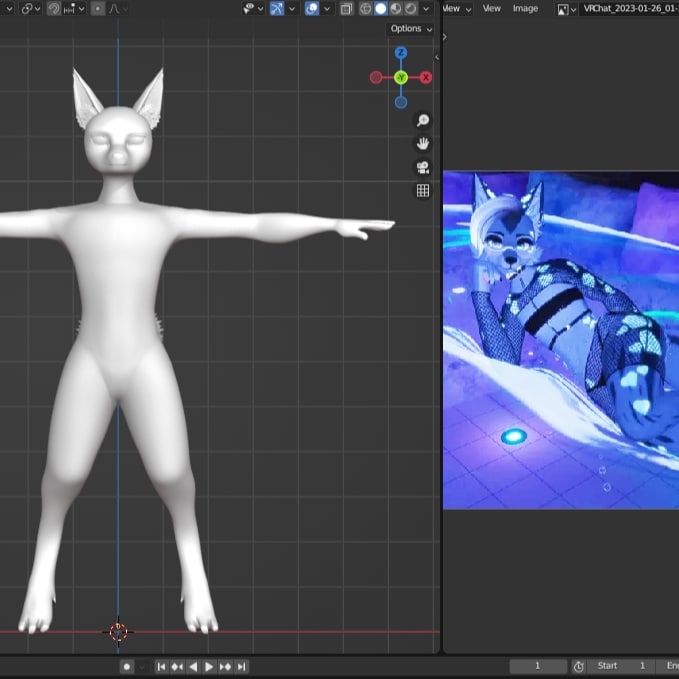This screenshot has height=679, width=679.
Task: Open the View menu in image editor
Action: (x=491, y=9)
